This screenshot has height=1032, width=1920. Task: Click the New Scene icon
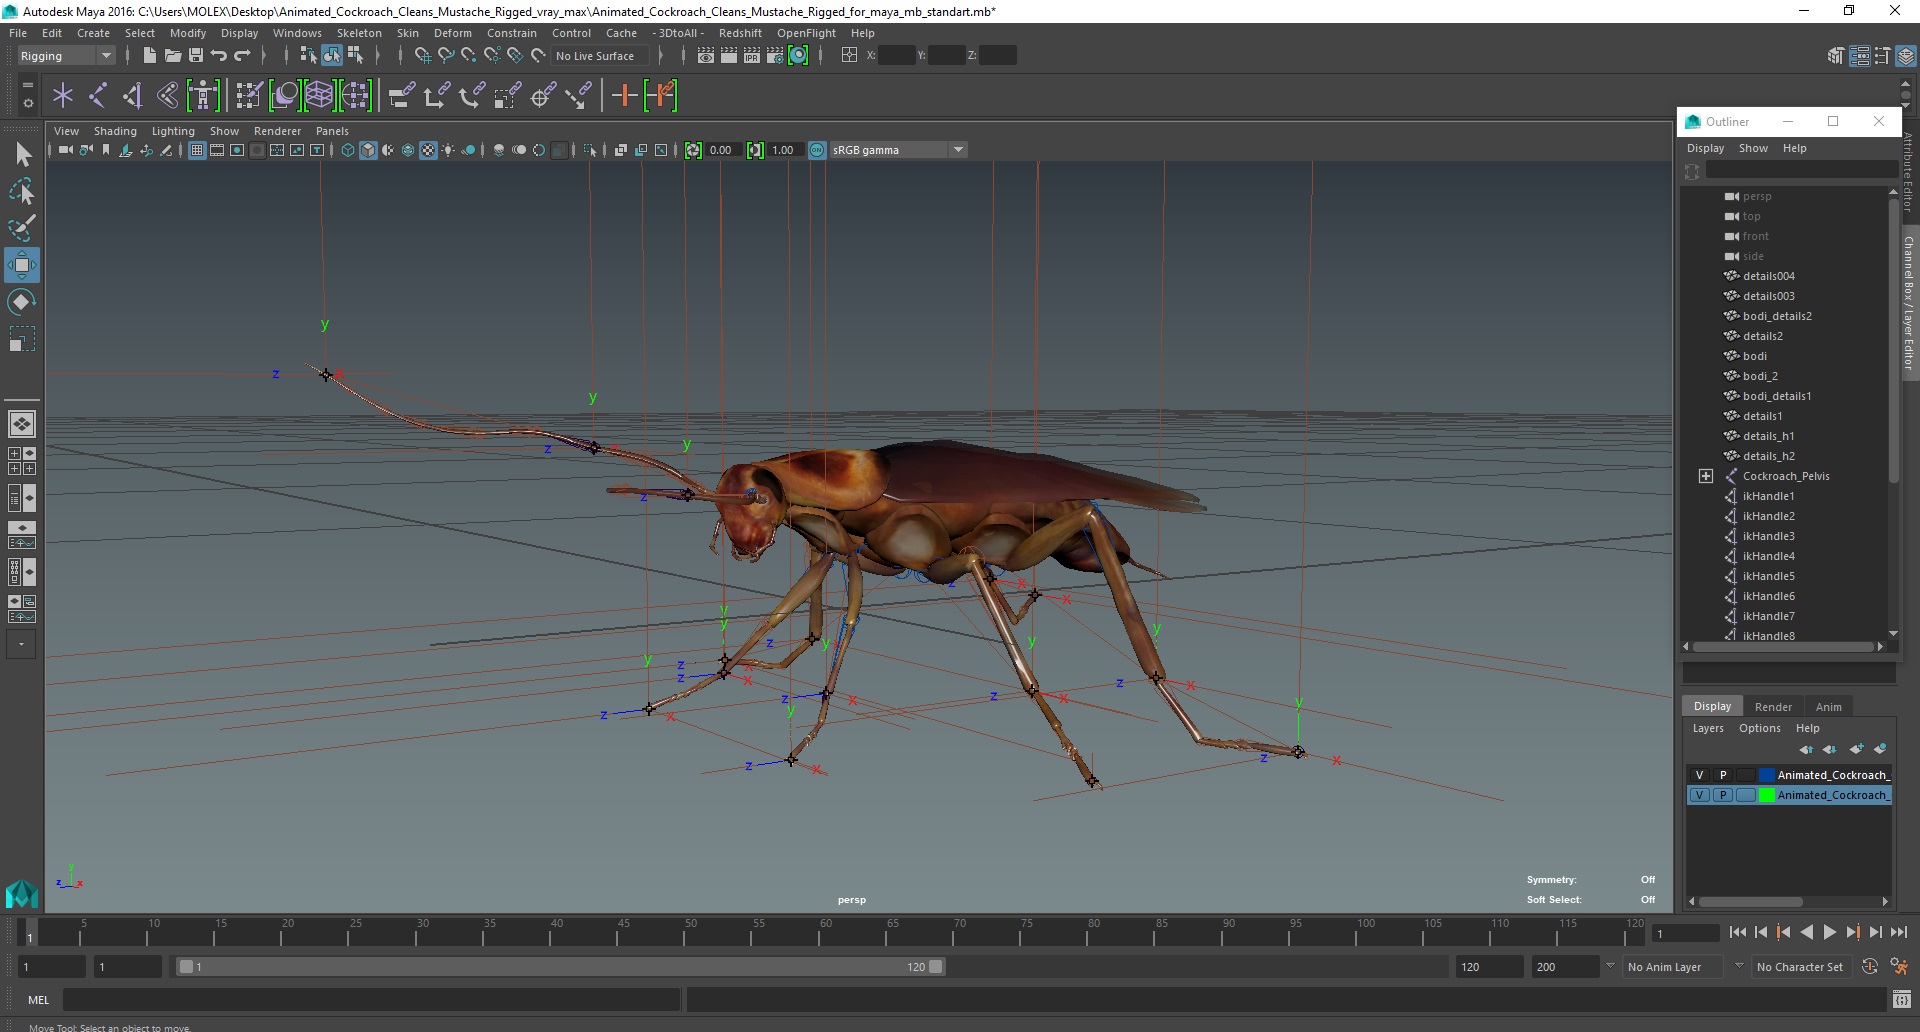pos(149,56)
